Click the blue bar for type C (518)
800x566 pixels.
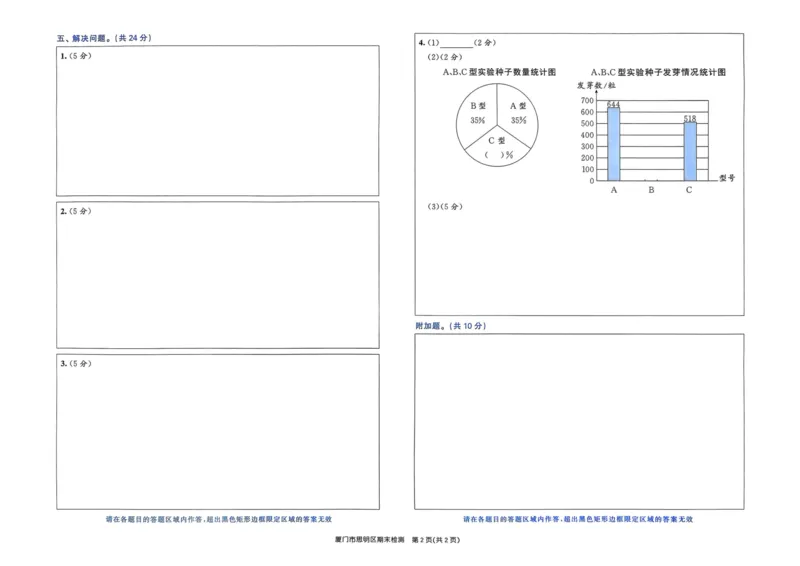tap(689, 151)
